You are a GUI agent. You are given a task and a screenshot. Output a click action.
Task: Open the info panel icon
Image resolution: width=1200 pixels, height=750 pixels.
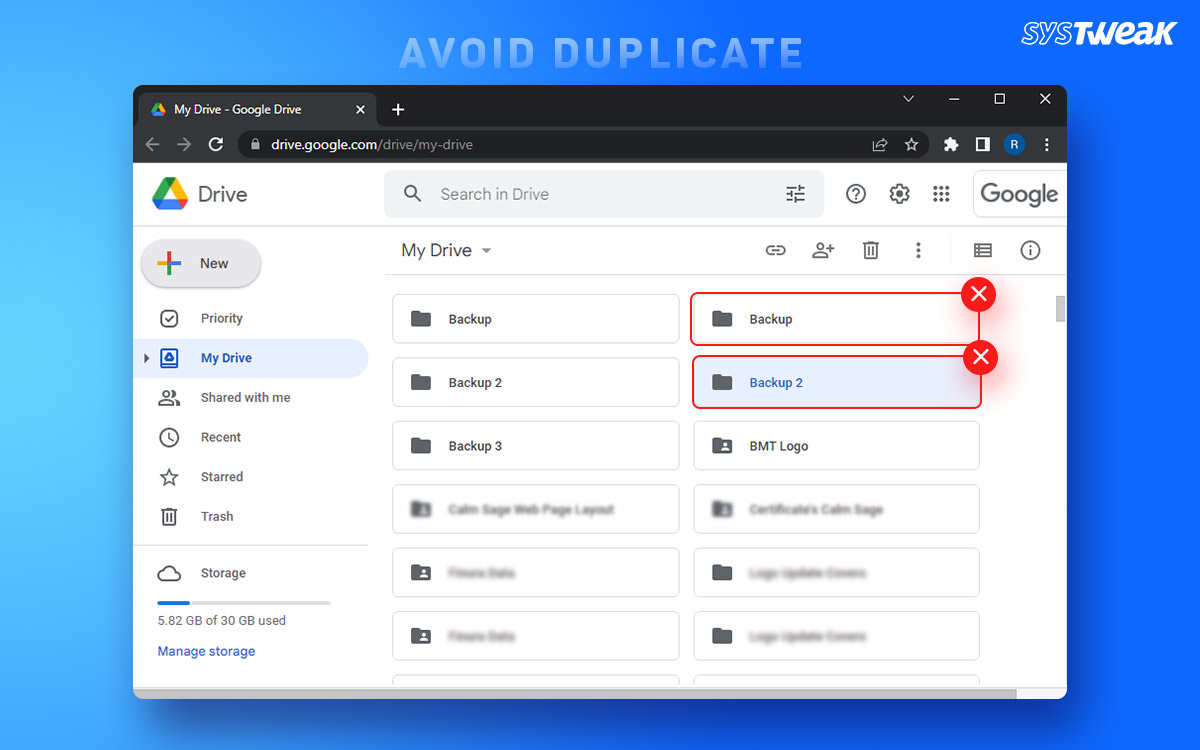(1030, 250)
